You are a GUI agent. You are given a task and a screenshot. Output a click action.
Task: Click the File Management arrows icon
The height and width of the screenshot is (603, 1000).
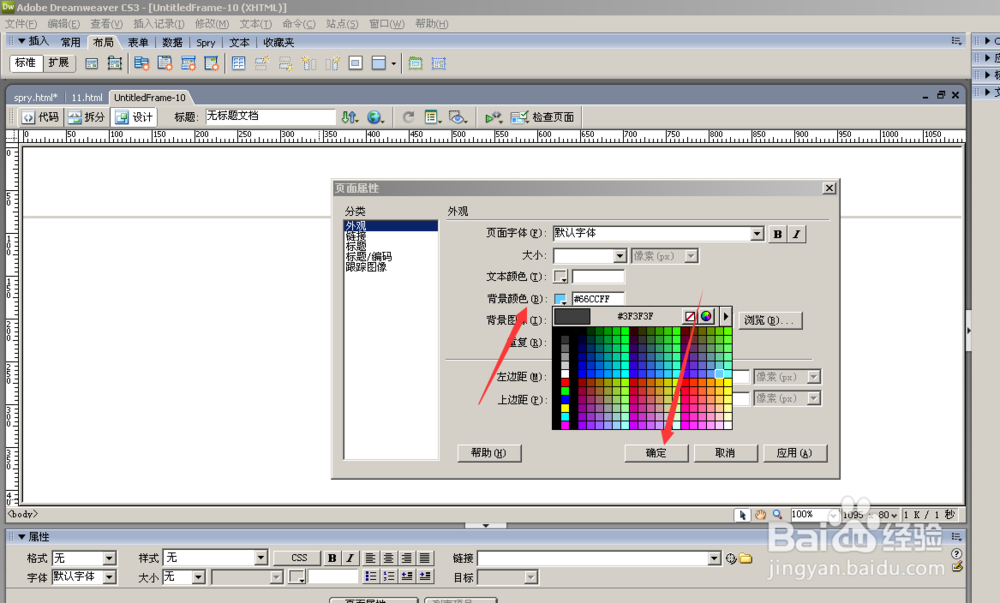pyautogui.click(x=349, y=117)
